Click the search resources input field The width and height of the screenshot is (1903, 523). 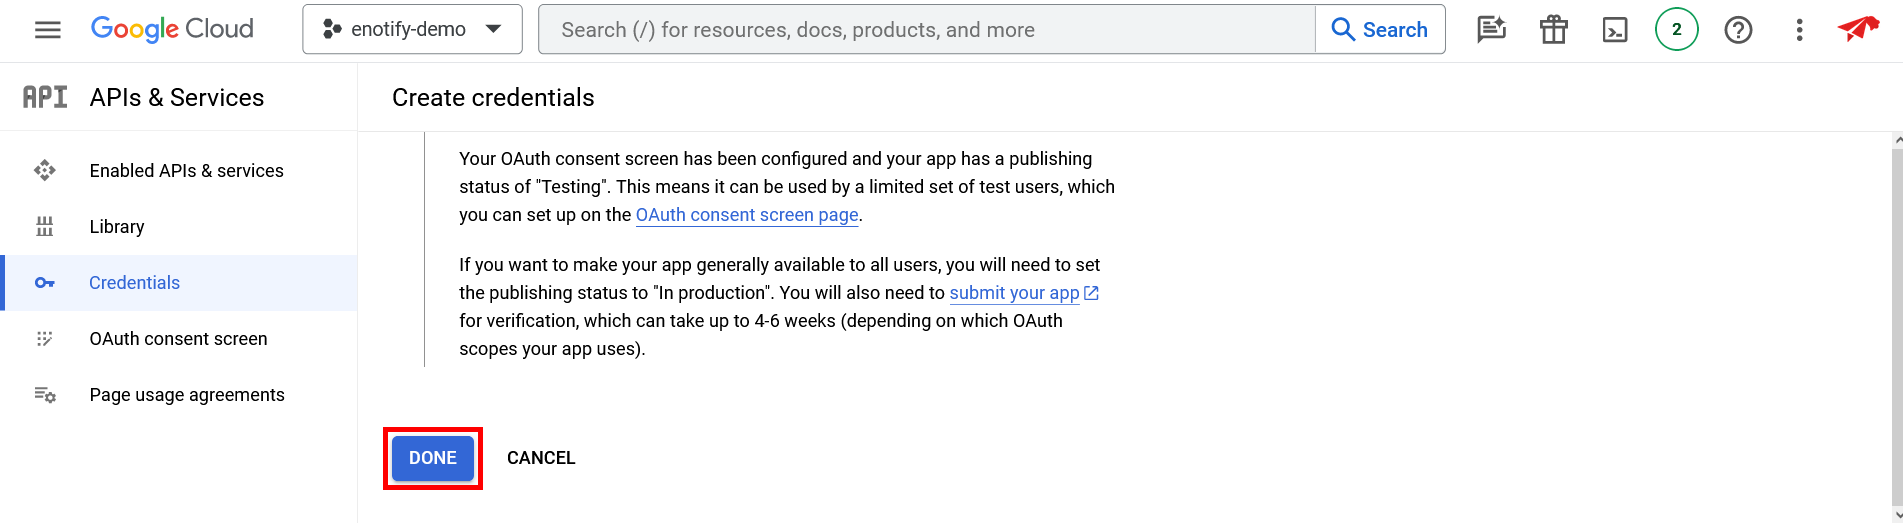(926, 30)
